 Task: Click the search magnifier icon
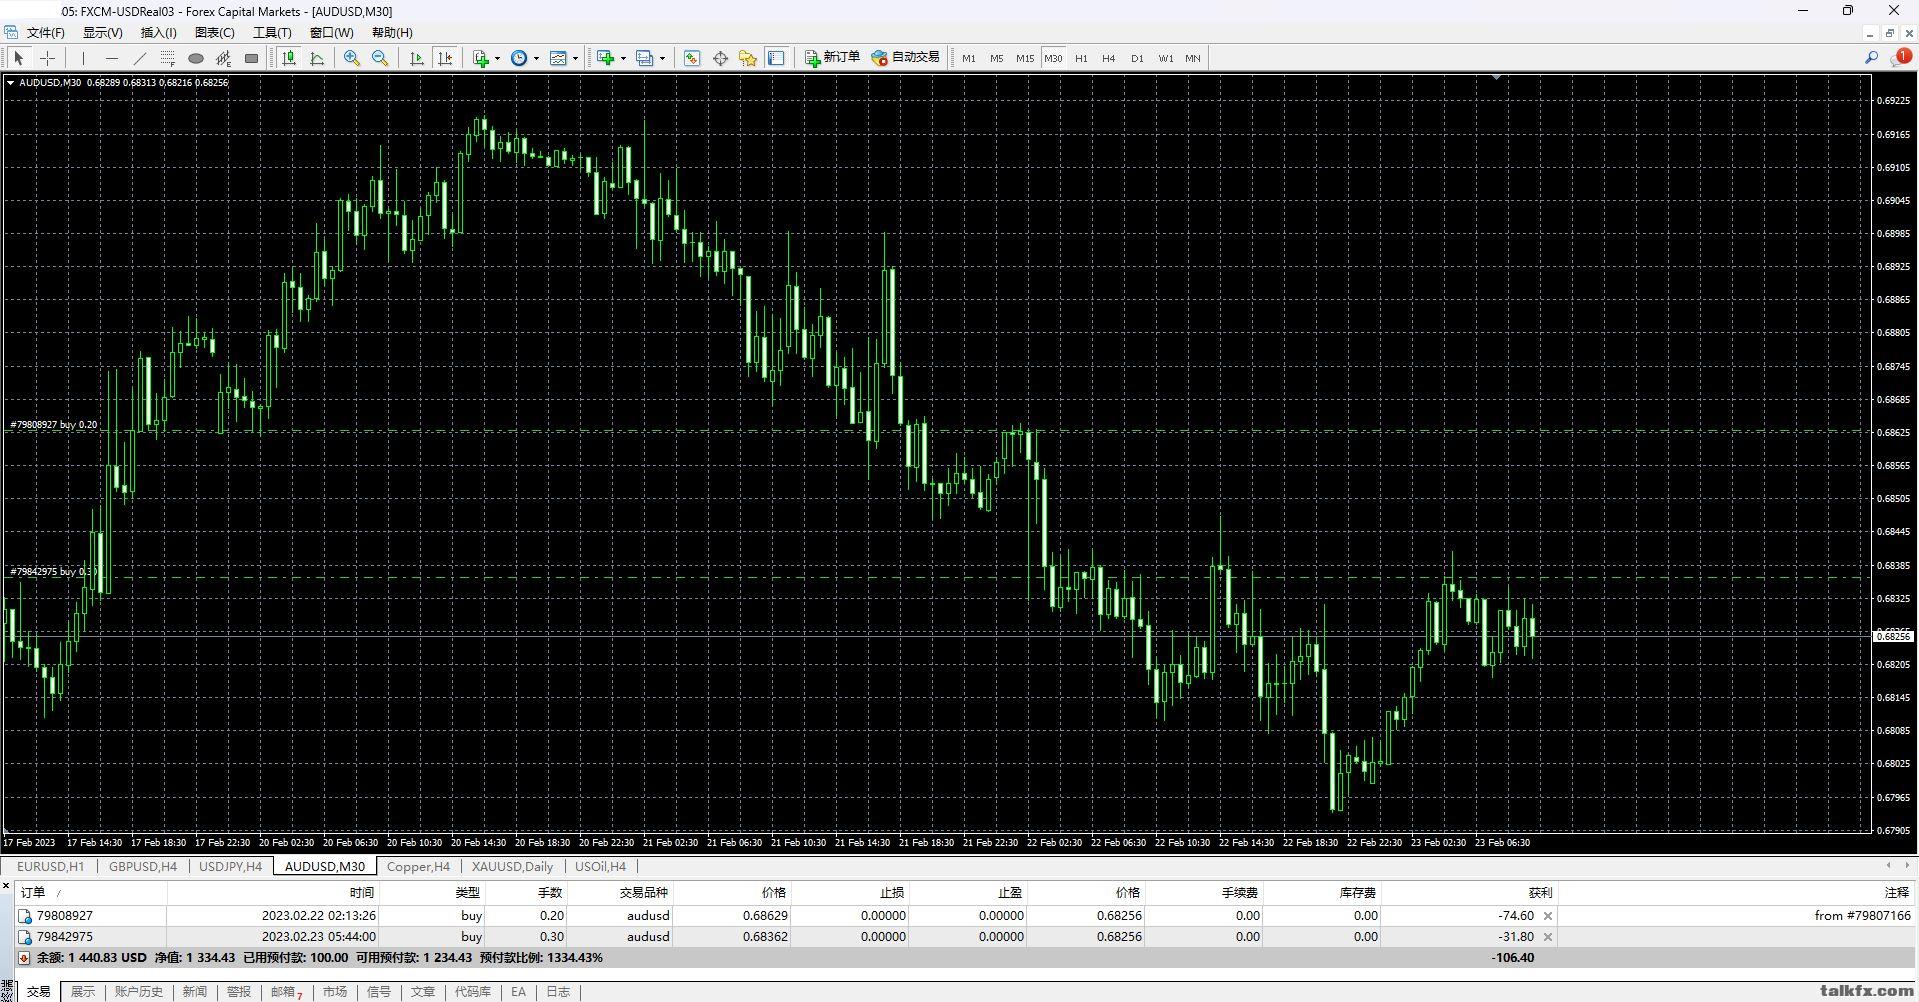[1871, 58]
